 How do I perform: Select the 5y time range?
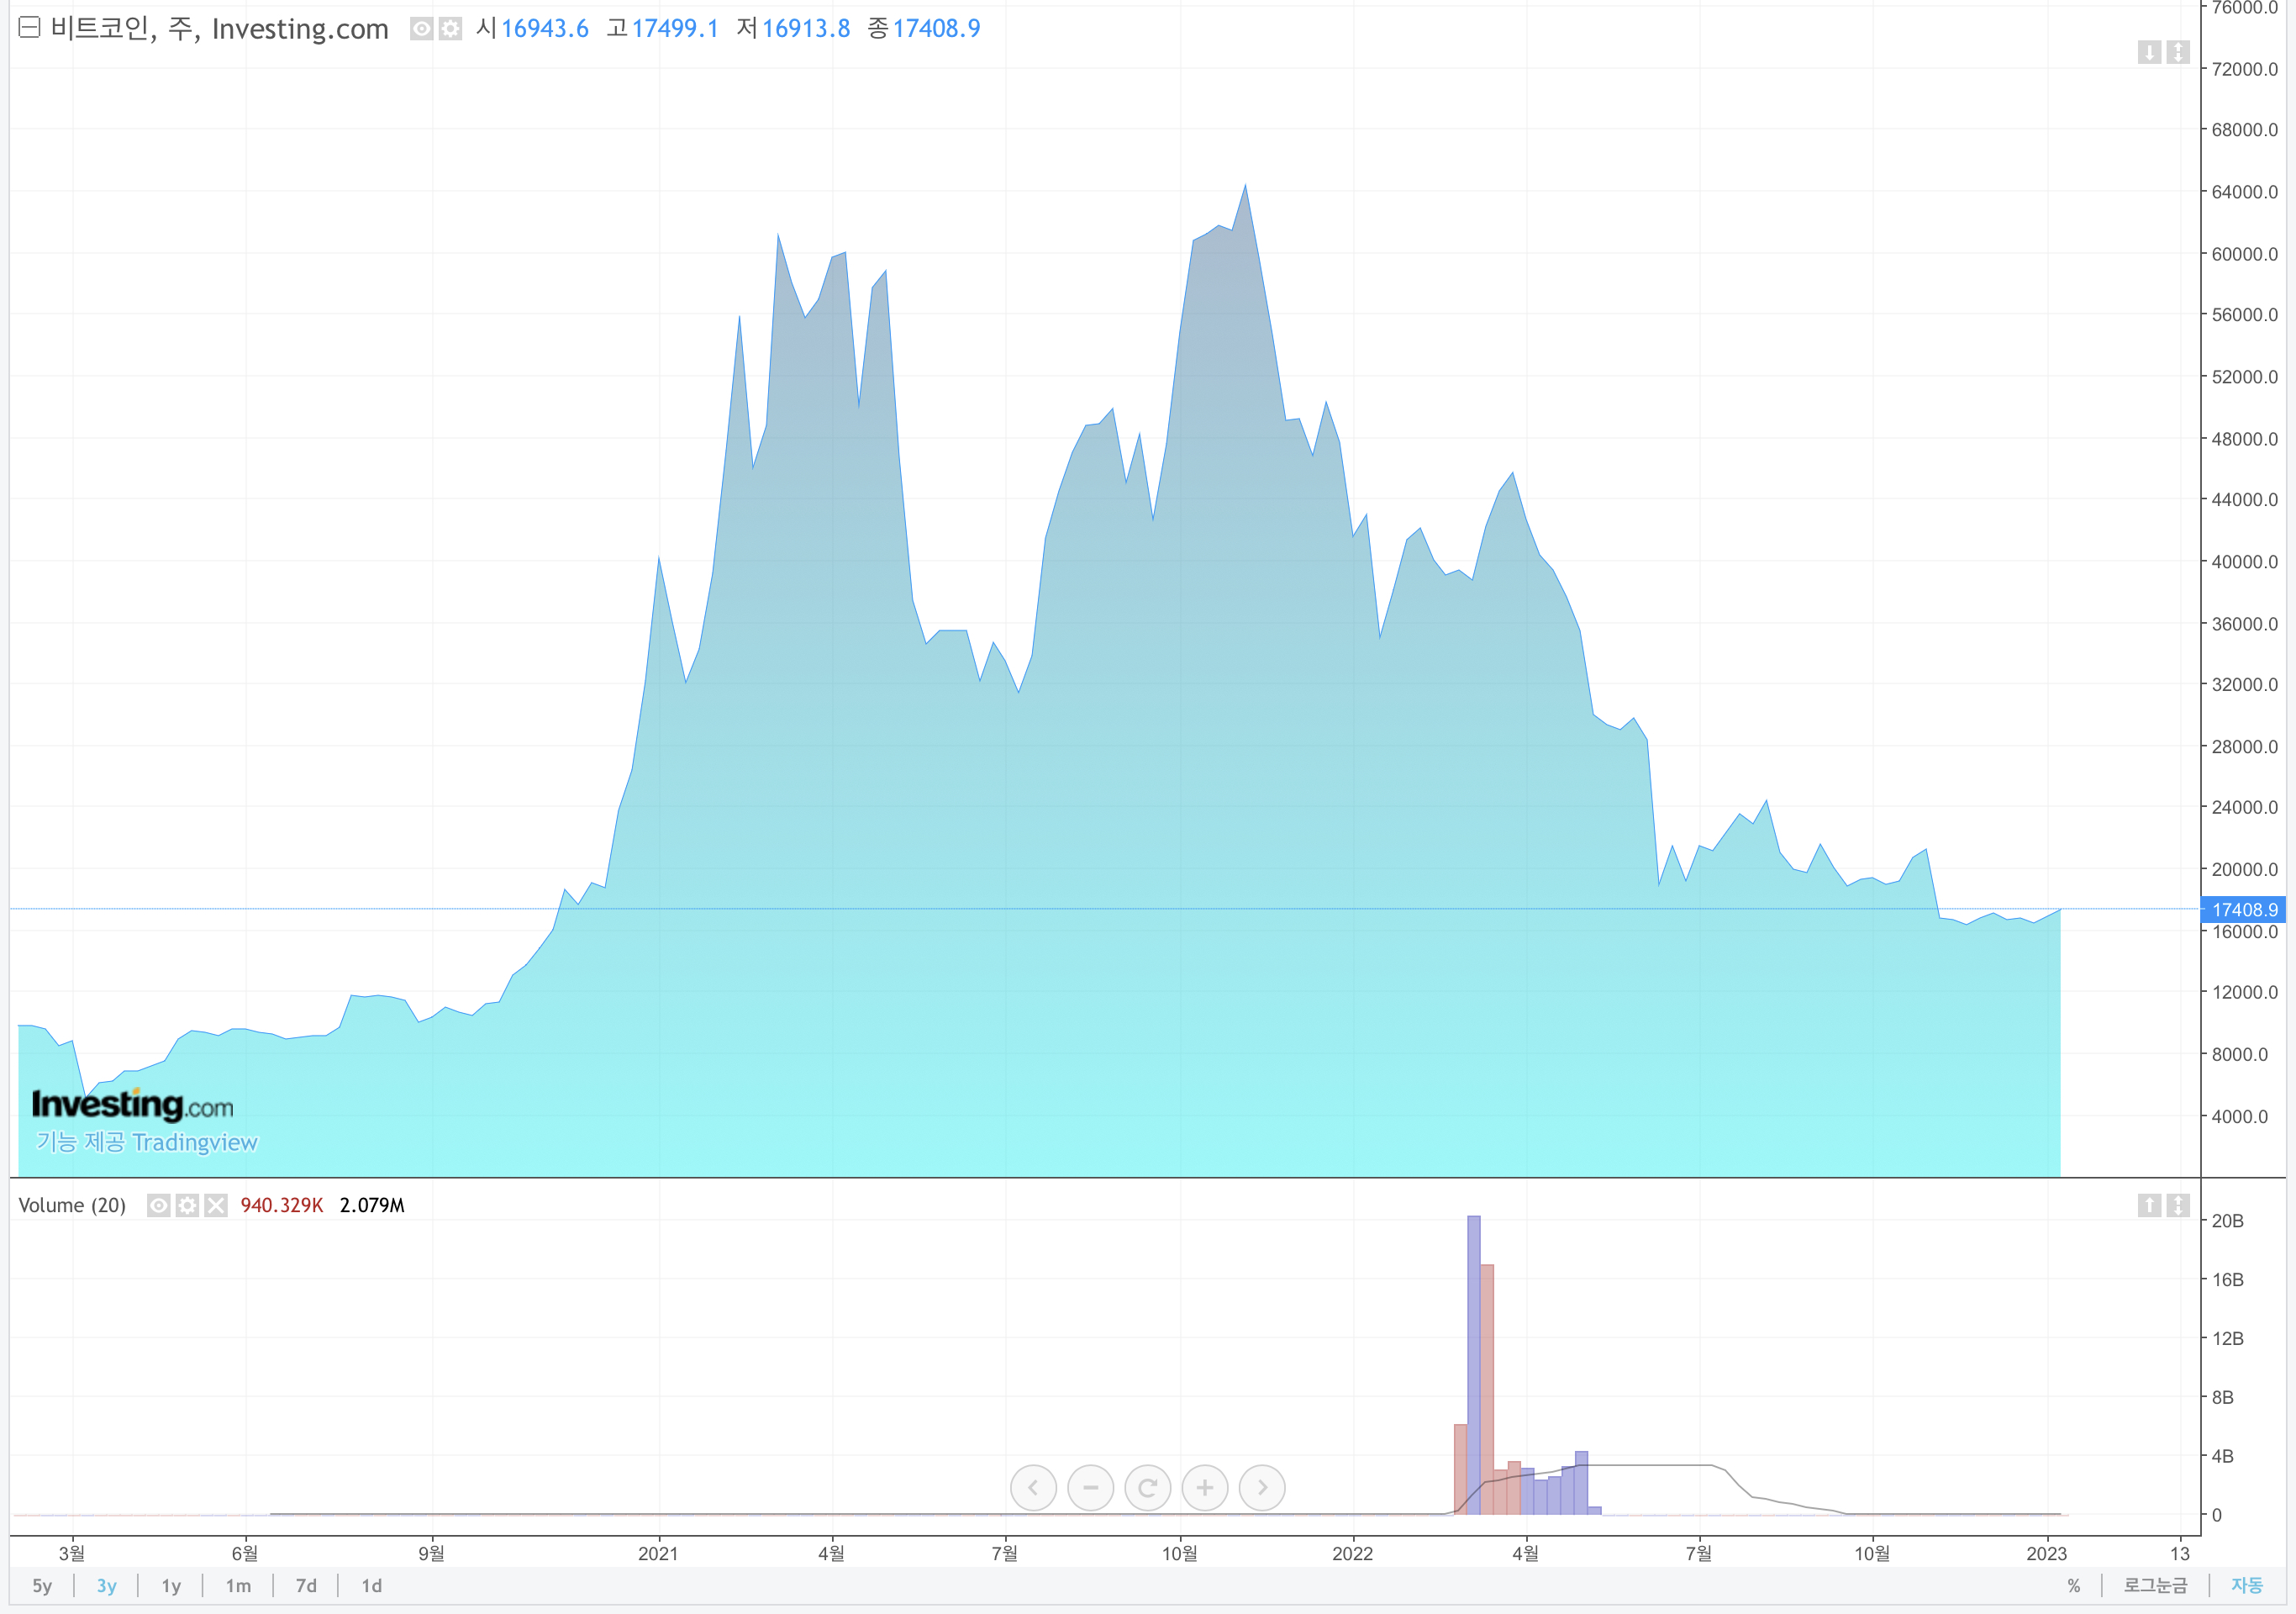42,1586
